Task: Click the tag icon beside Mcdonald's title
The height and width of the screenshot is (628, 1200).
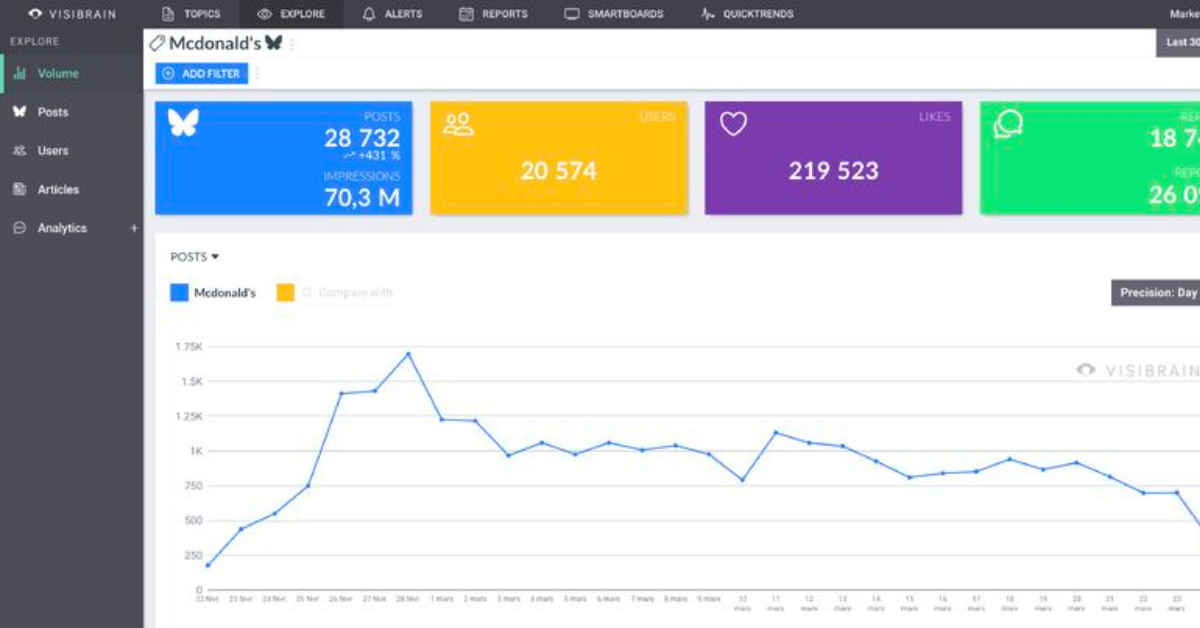Action: pyautogui.click(x=156, y=44)
